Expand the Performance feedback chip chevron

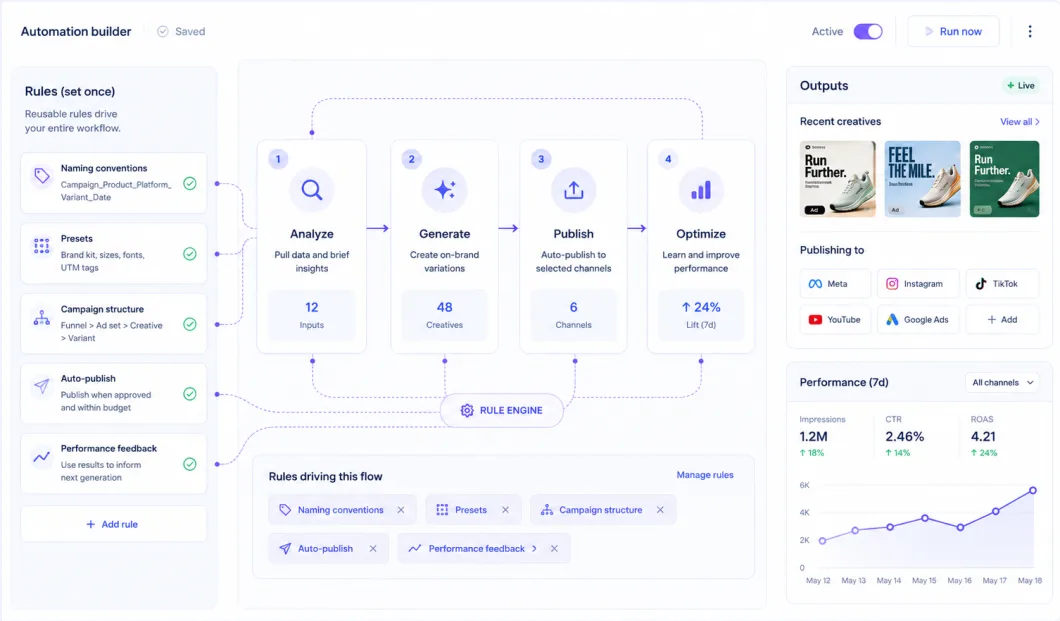pyautogui.click(x=534, y=549)
